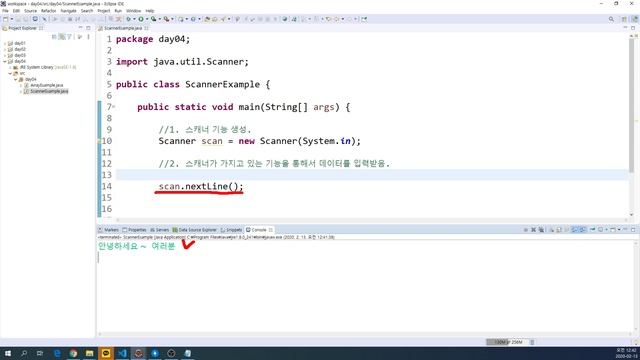
Task: Click the console output text area
Action: pos(365,286)
